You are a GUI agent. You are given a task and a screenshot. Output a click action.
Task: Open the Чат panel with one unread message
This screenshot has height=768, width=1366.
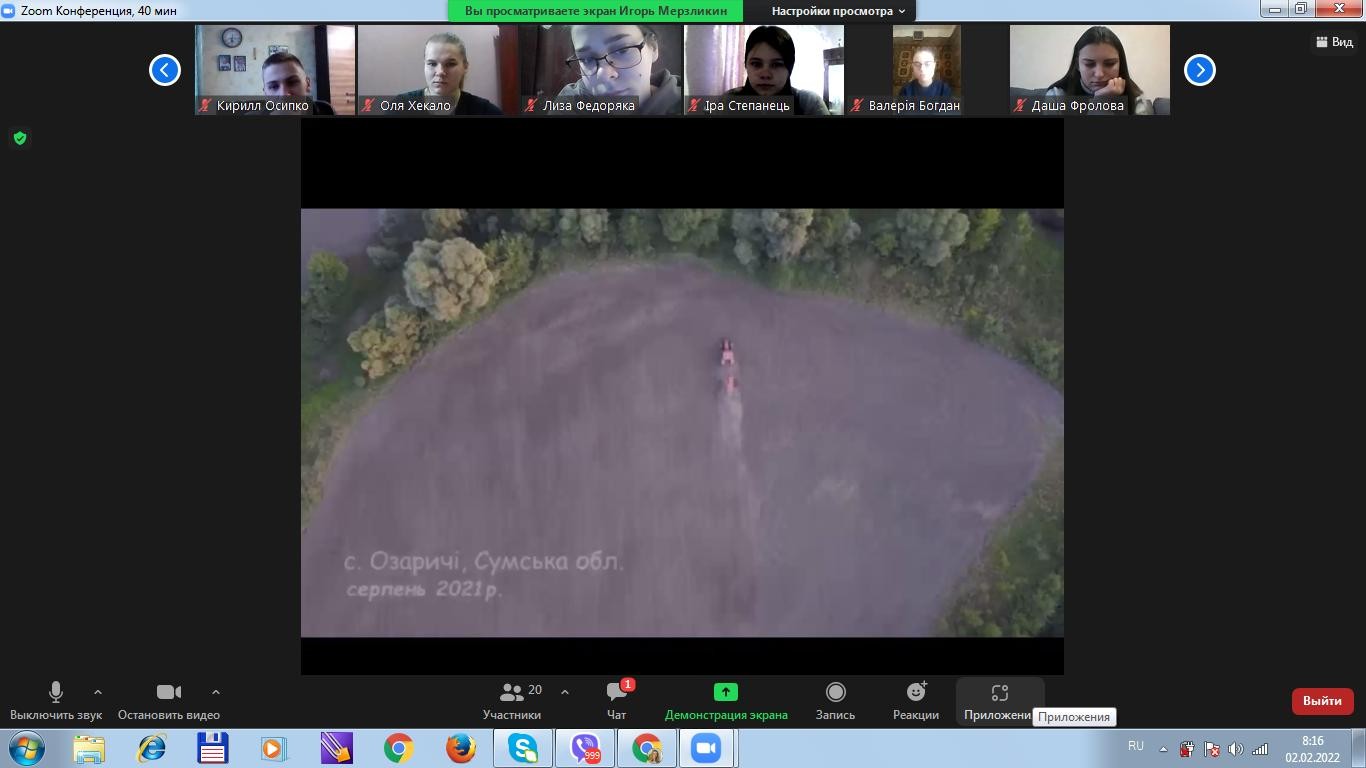coord(617,700)
